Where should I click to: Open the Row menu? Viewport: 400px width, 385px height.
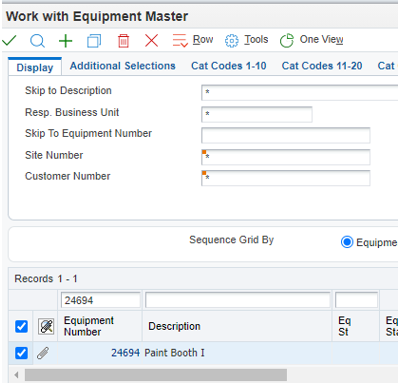coord(193,40)
